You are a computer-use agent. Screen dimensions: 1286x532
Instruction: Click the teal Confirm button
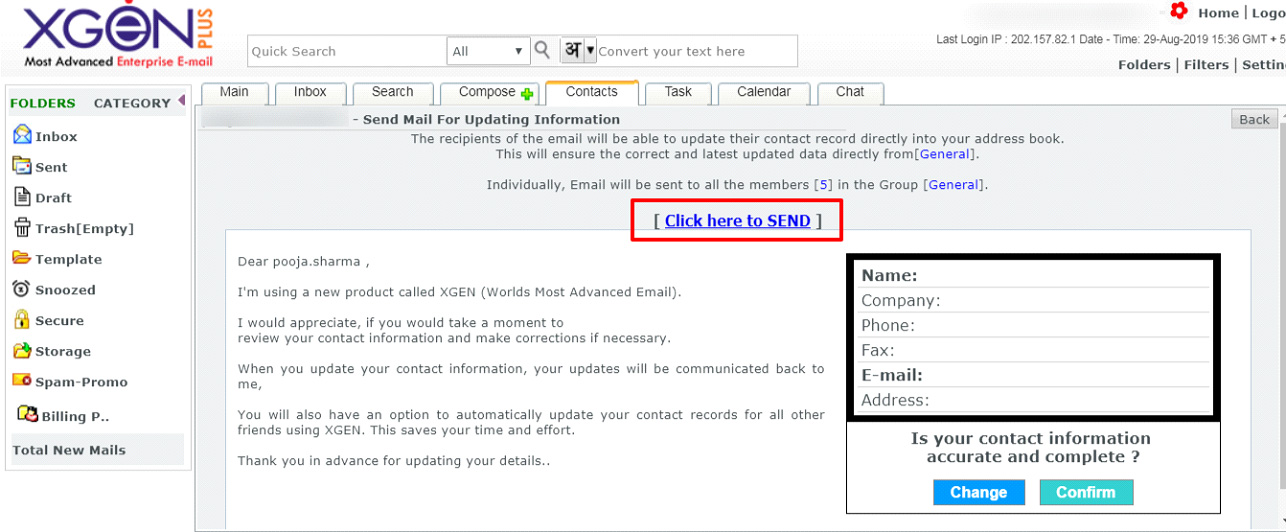click(x=1086, y=492)
